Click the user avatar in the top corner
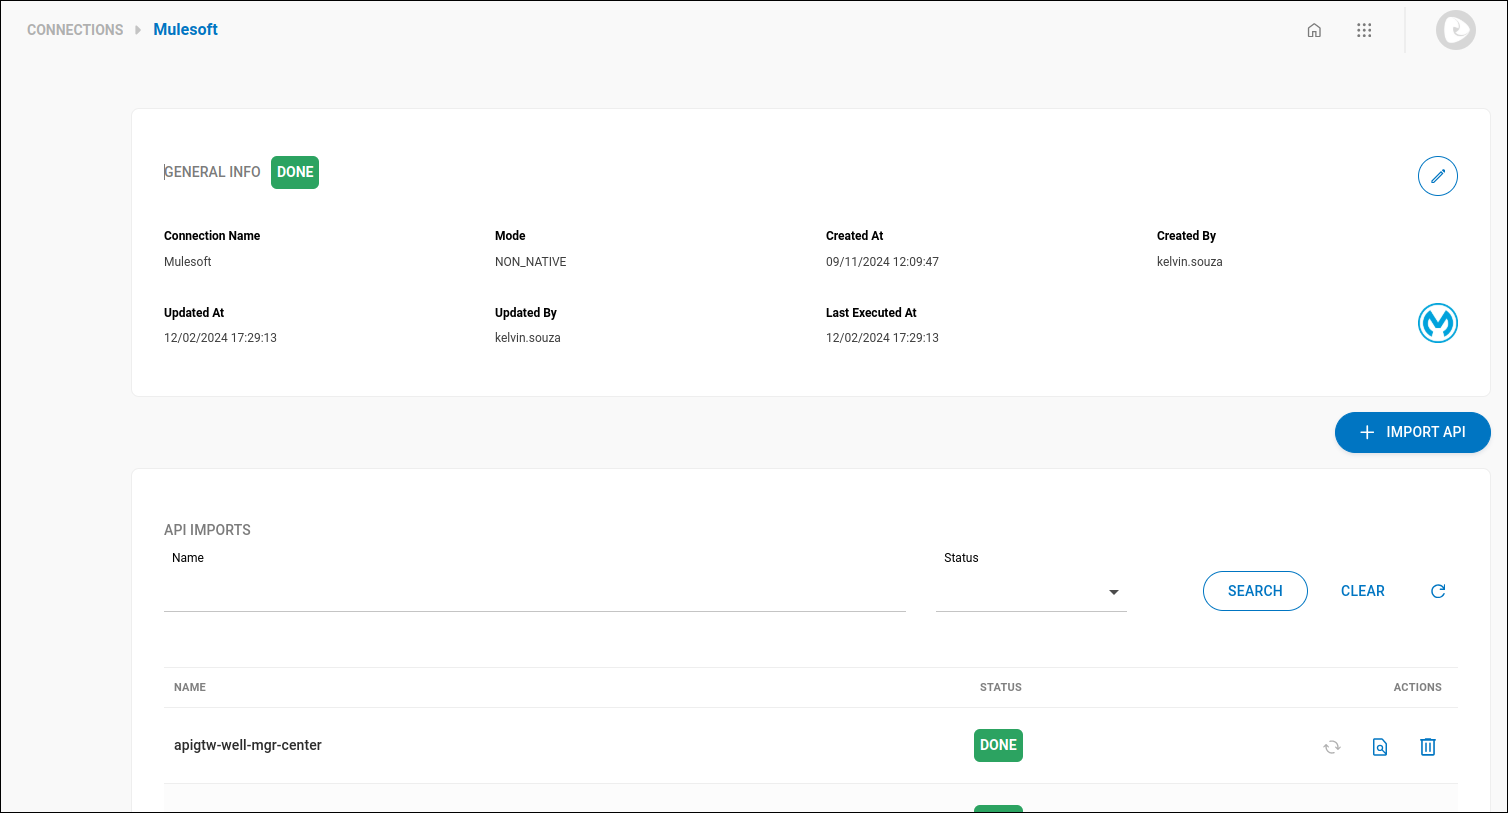Screen dimensions: 1508x813 [1455, 29]
